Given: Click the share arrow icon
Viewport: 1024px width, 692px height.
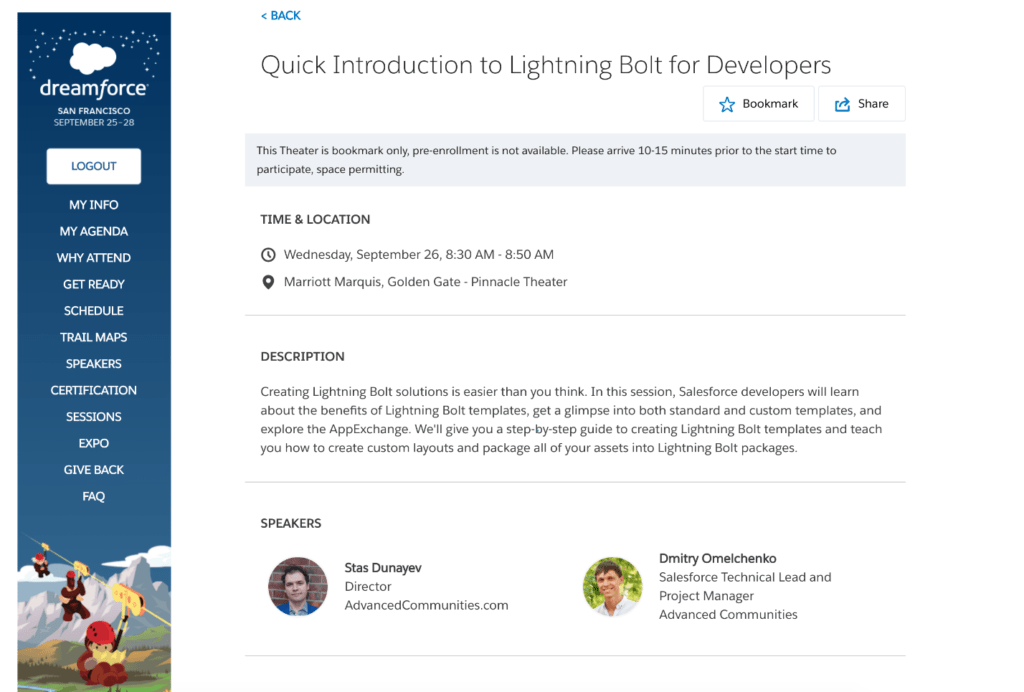Looking at the screenshot, I should point(842,104).
